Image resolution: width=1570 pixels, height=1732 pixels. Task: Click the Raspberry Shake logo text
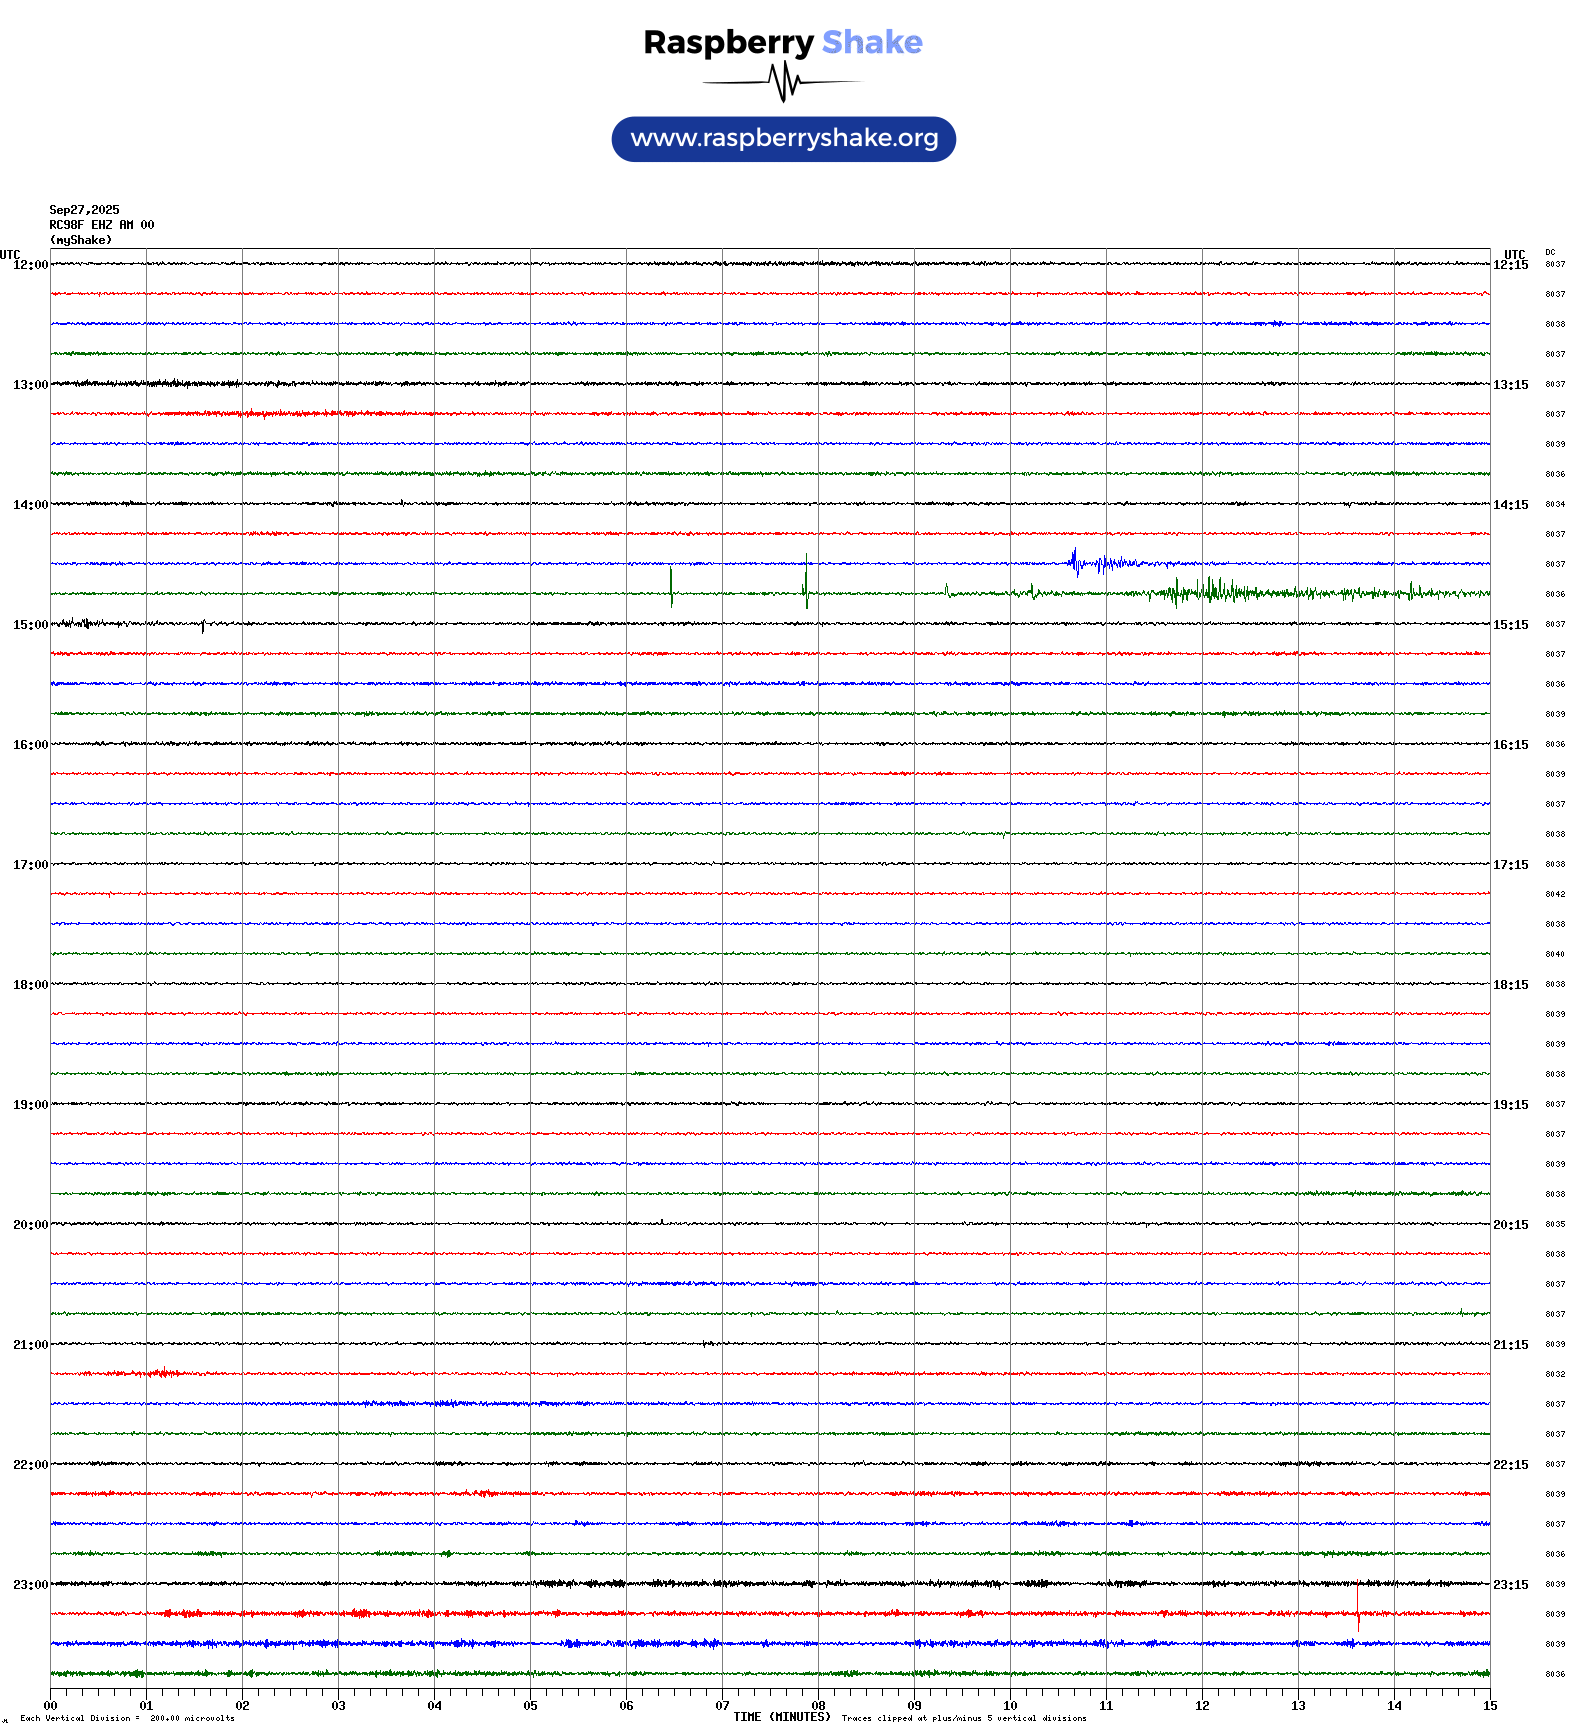[x=782, y=42]
